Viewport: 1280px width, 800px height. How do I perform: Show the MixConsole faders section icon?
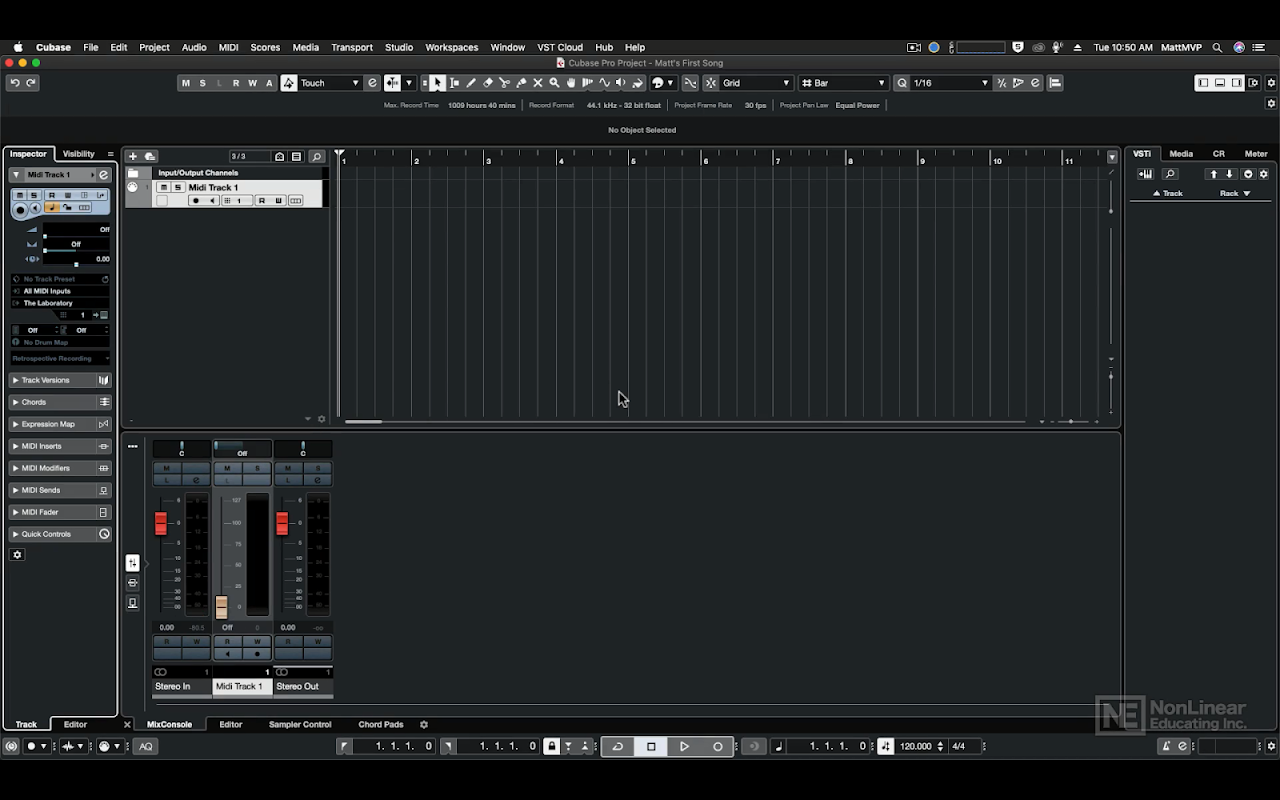pyautogui.click(x=133, y=563)
